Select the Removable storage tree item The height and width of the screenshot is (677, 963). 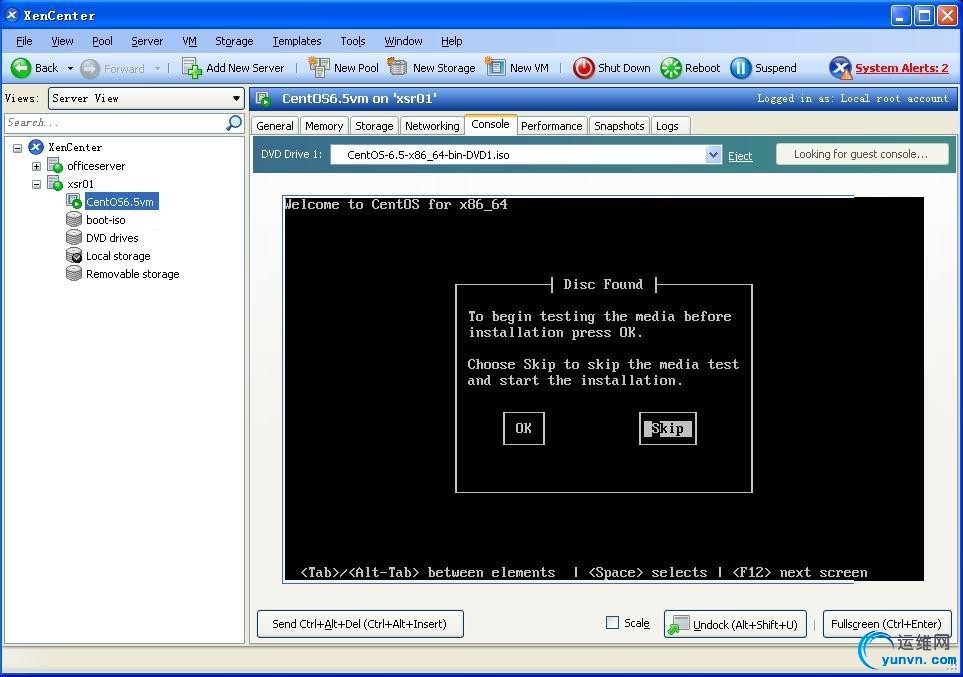[x=133, y=274]
